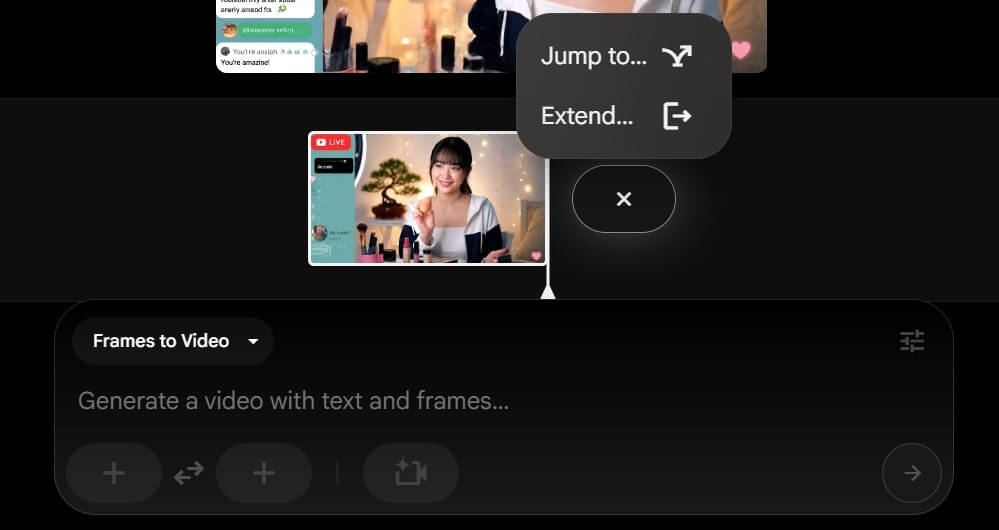Click the branching arrows icon beside Jump to
This screenshot has height=530, width=999.
coord(677,56)
